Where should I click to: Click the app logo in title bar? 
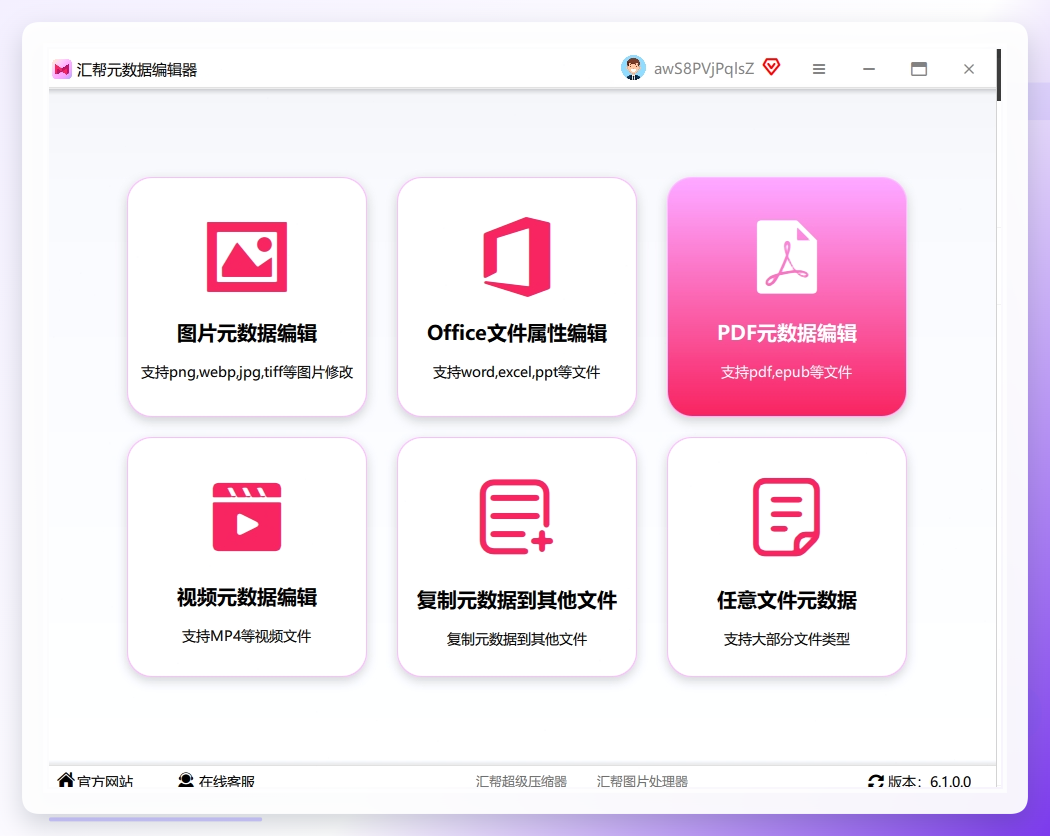(62, 69)
